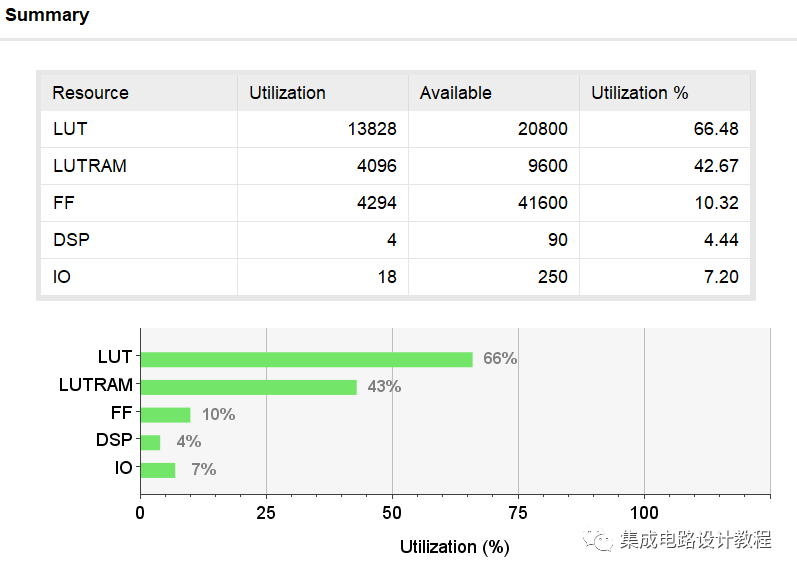797x574 pixels.
Task: Select the DSP row label in table
Action: click(x=71, y=239)
